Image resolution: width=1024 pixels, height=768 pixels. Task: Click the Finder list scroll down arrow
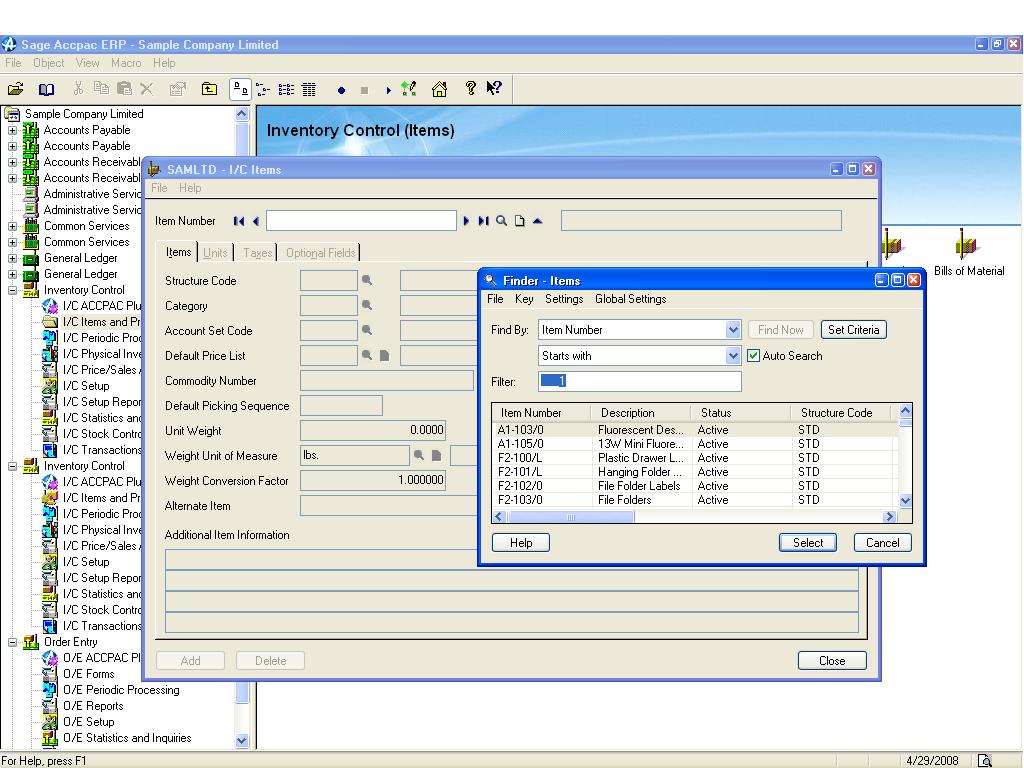[x=905, y=501]
